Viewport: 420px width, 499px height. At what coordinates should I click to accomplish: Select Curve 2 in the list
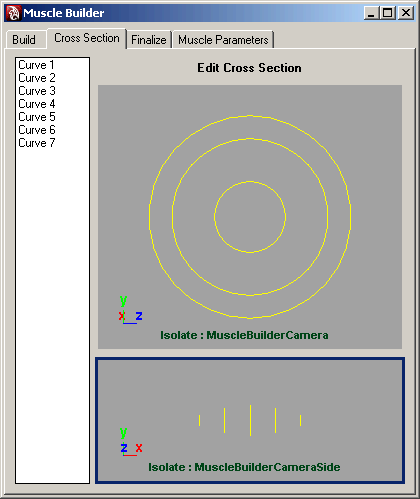tap(37, 78)
